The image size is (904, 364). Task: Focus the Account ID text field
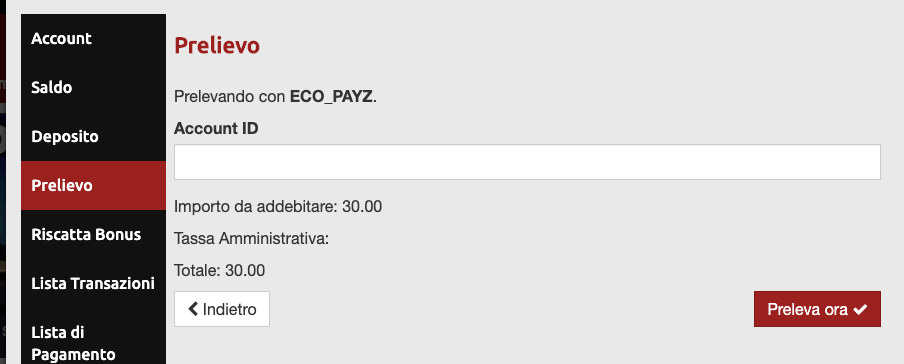[527, 162]
